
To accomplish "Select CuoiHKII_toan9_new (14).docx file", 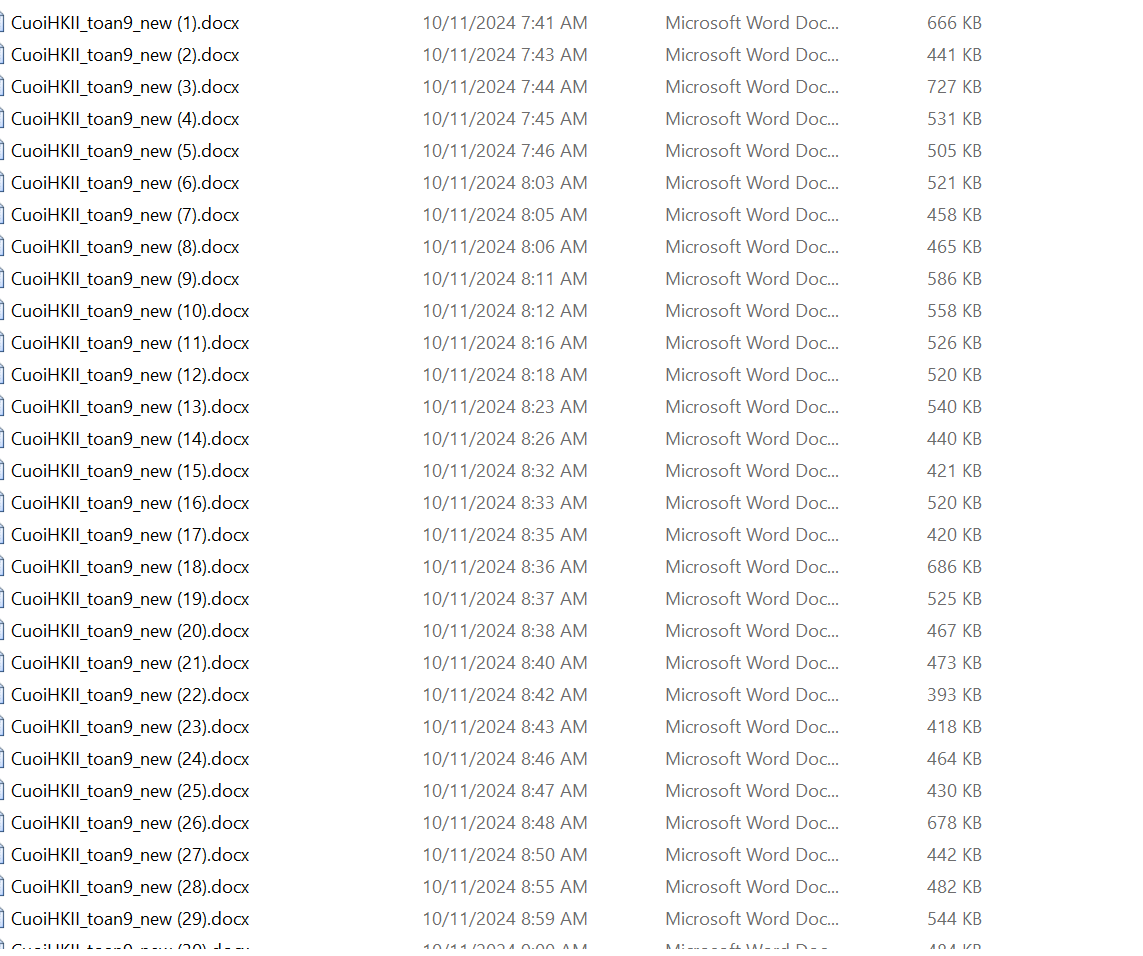I will pyautogui.click(x=130, y=439).
